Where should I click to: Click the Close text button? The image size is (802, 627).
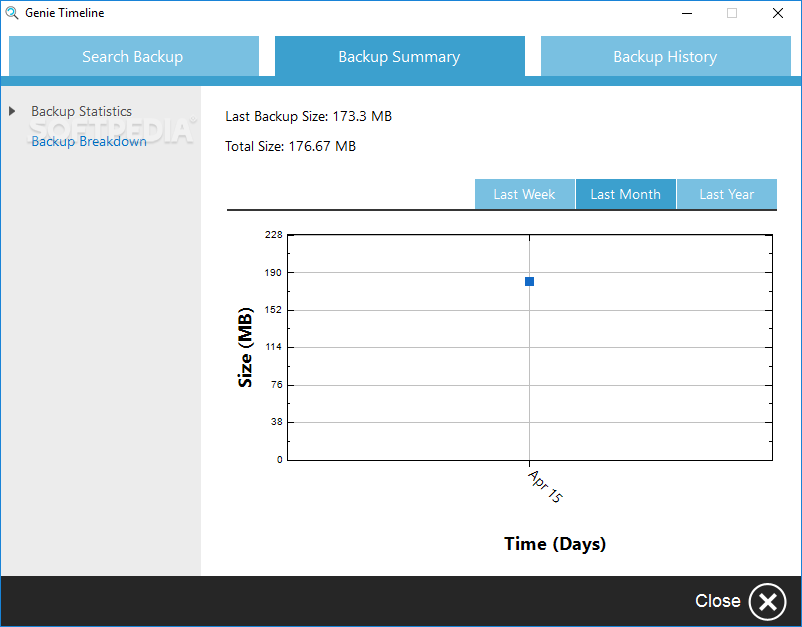pyautogui.click(x=718, y=601)
